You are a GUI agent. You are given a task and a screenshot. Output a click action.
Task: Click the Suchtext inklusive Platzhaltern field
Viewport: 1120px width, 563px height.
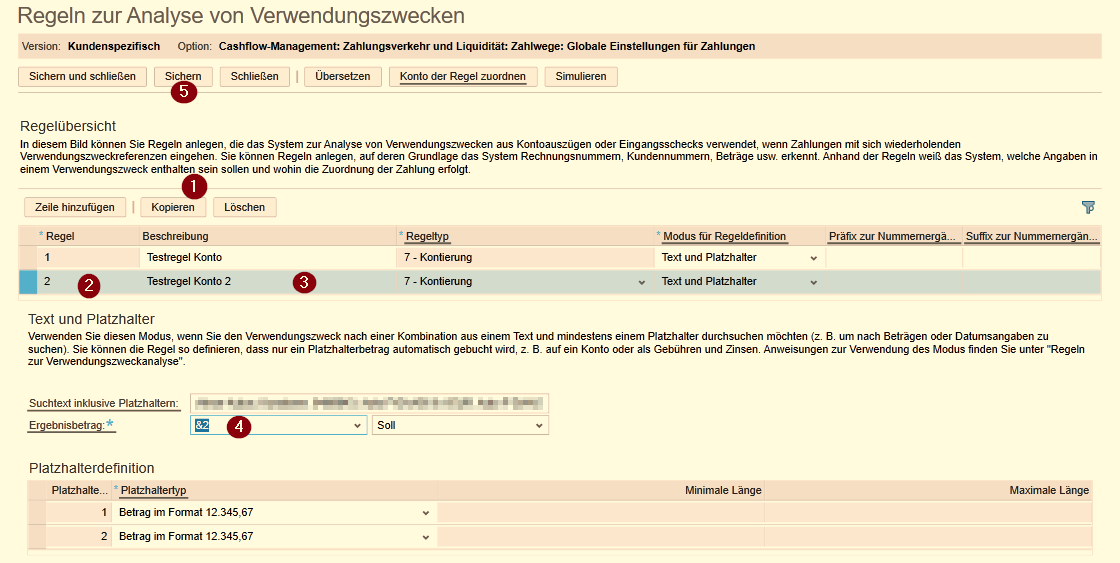point(369,403)
